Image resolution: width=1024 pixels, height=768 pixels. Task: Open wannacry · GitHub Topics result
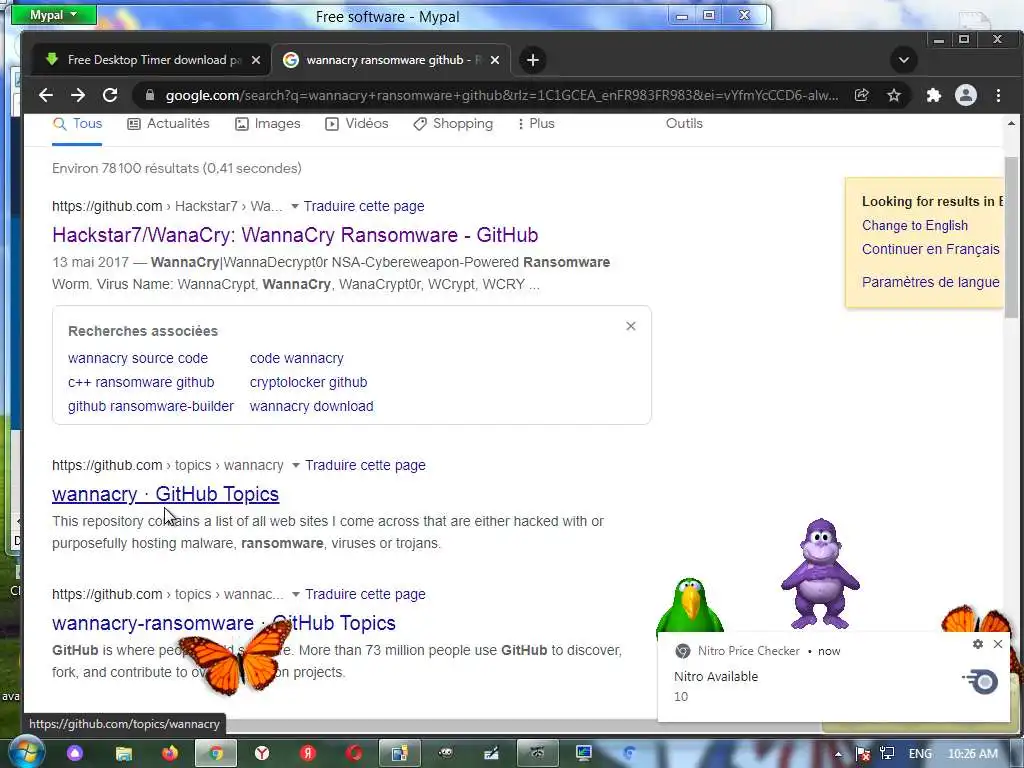(165, 494)
